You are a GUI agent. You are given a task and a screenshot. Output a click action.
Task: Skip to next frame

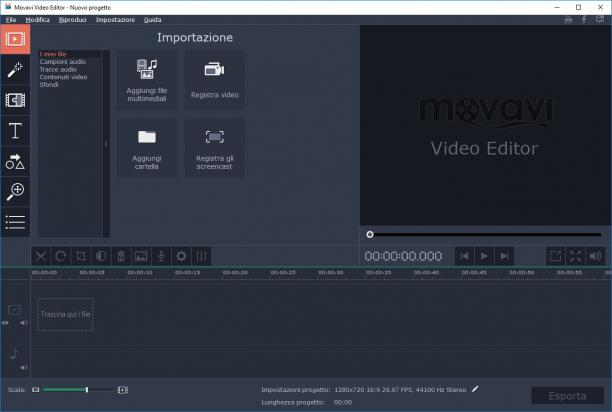pyautogui.click(x=504, y=256)
